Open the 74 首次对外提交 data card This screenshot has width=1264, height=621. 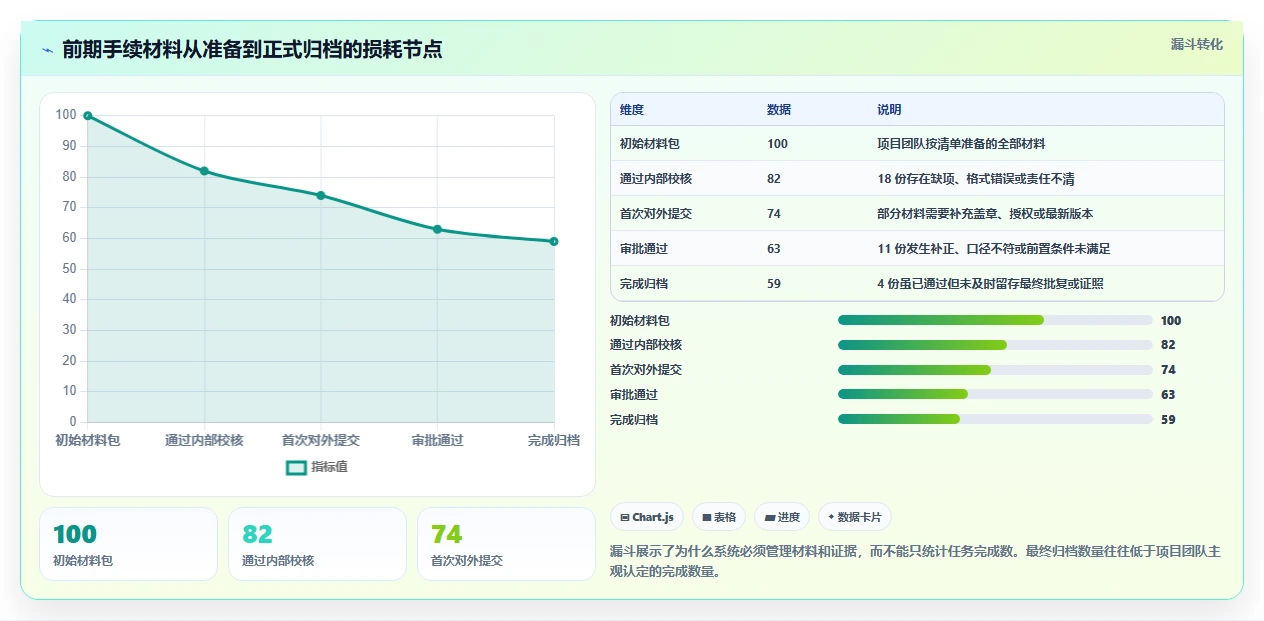[x=506, y=544]
